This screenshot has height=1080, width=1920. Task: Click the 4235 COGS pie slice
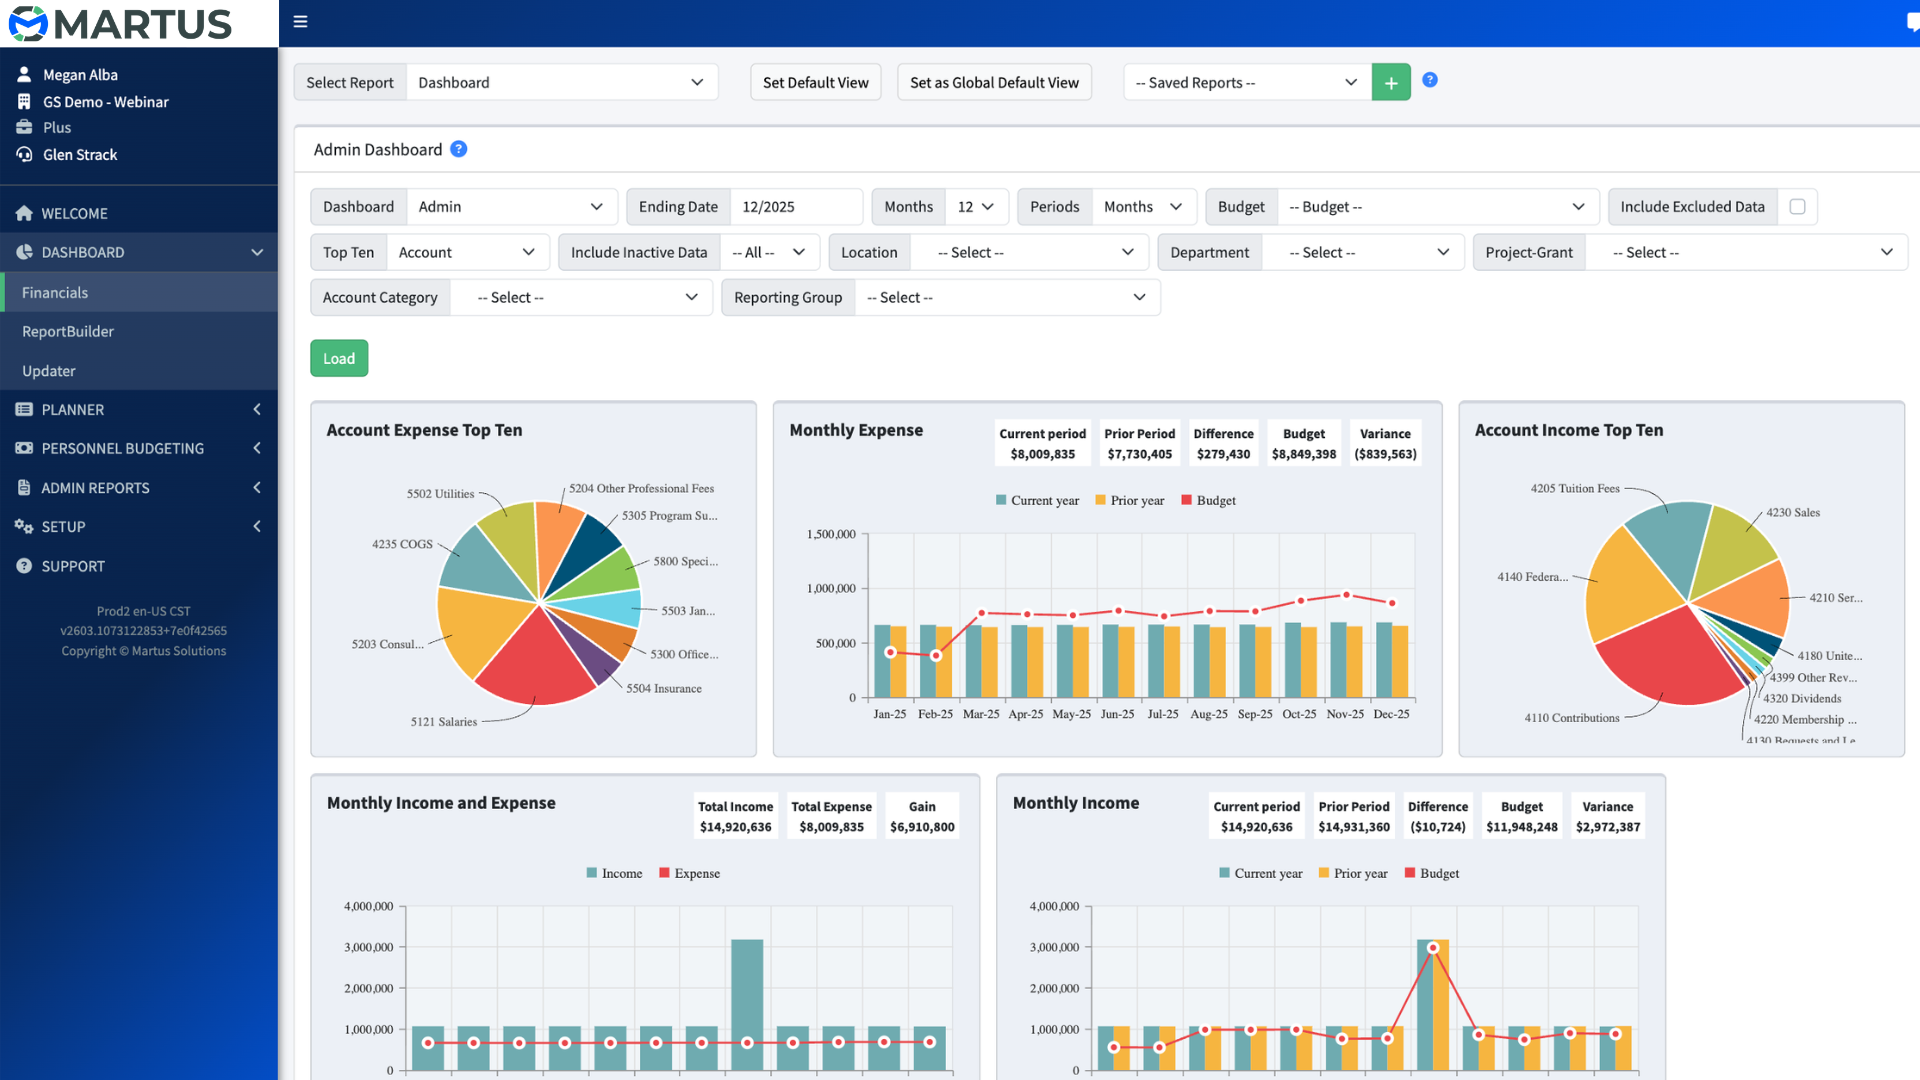485,565
